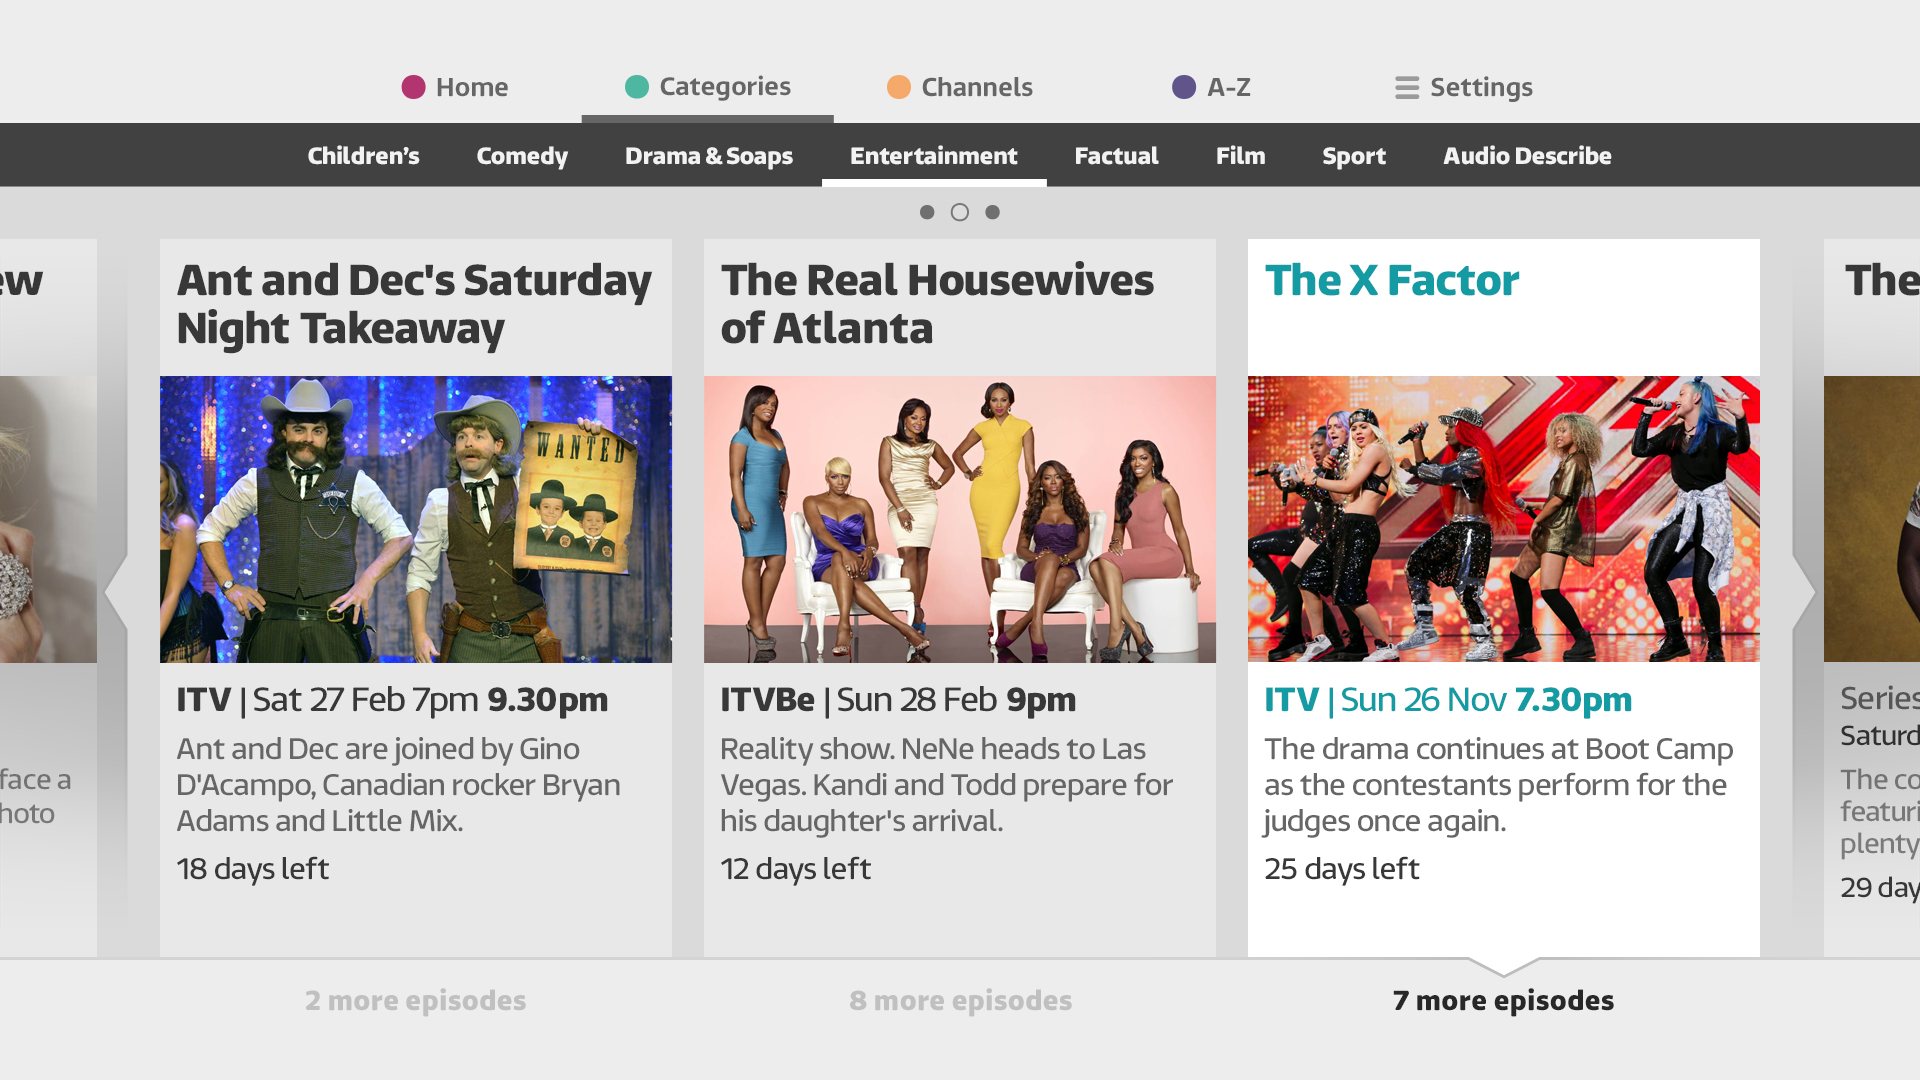Click the left carousel arrow
The image size is (1920, 1080).
click(116, 592)
